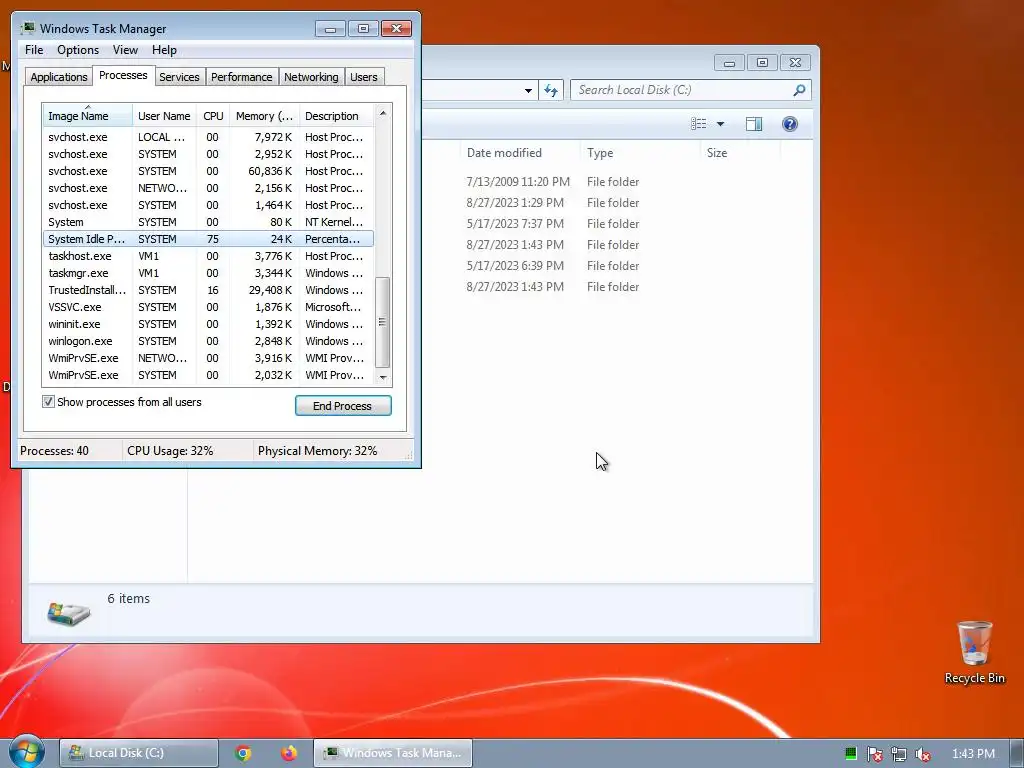This screenshot has height=768, width=1024.
Task: Click the Explorer Help question-mark icon
Action: pos(790,124)
